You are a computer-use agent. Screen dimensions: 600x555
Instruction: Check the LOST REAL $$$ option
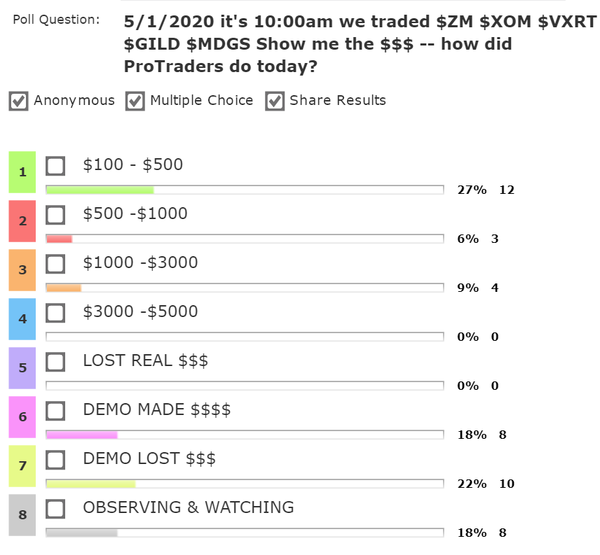(56, 362)
